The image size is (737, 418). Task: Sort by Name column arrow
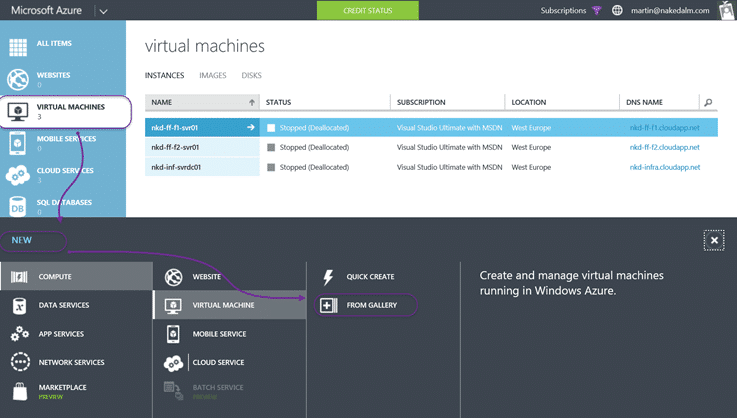[252, 103]
